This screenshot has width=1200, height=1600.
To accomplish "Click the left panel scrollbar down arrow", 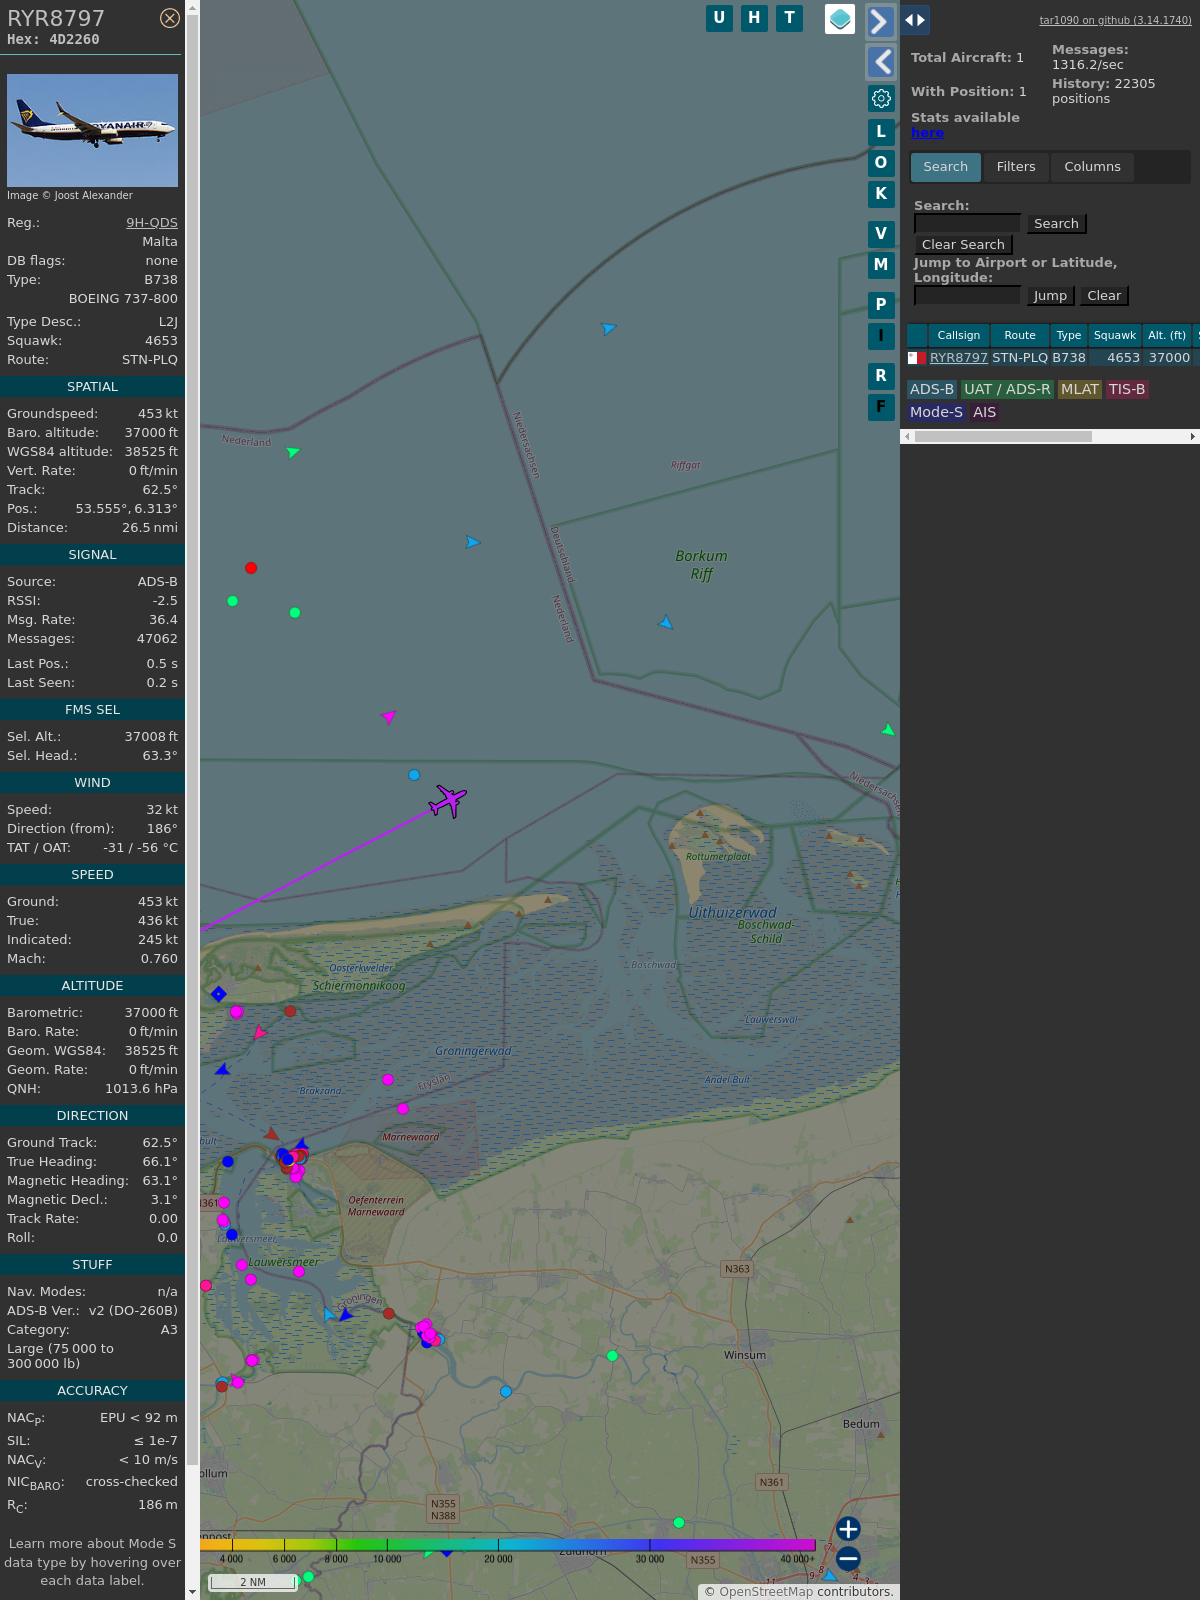I will point(192,1591).
